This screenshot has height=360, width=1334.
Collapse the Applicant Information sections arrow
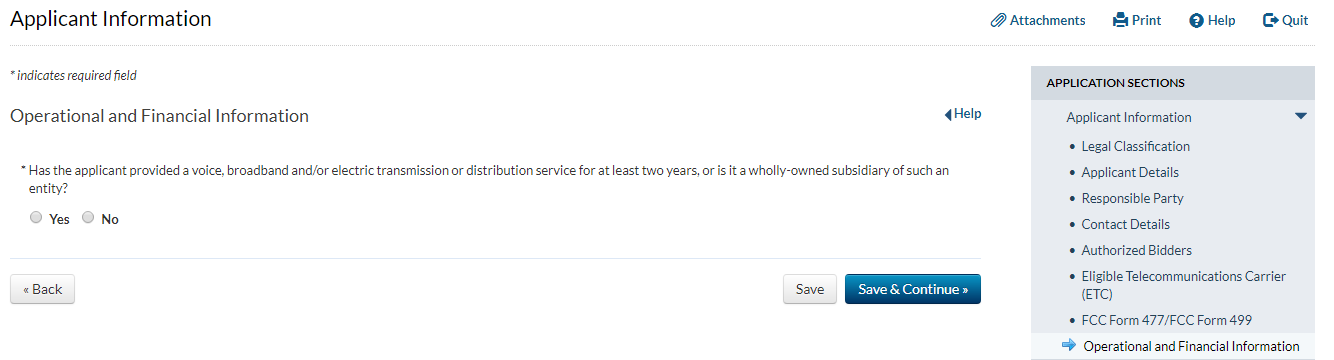click(x=1300, y=117)
